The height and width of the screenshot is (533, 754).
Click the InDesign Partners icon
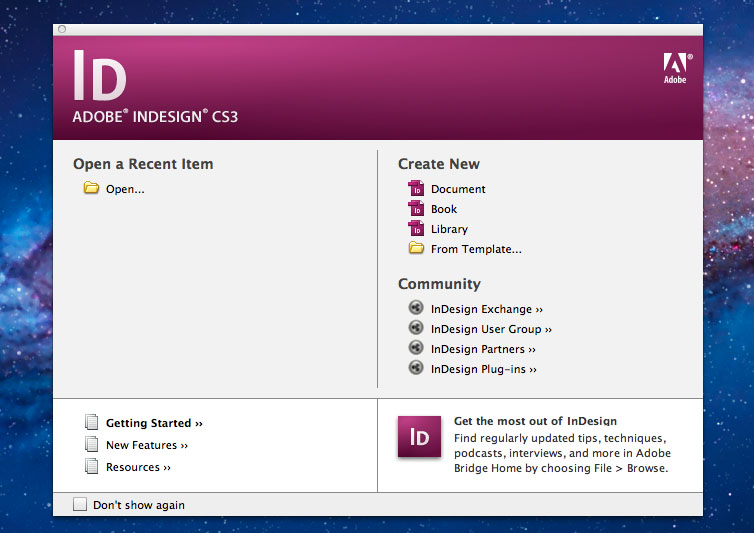click(416, 348)
